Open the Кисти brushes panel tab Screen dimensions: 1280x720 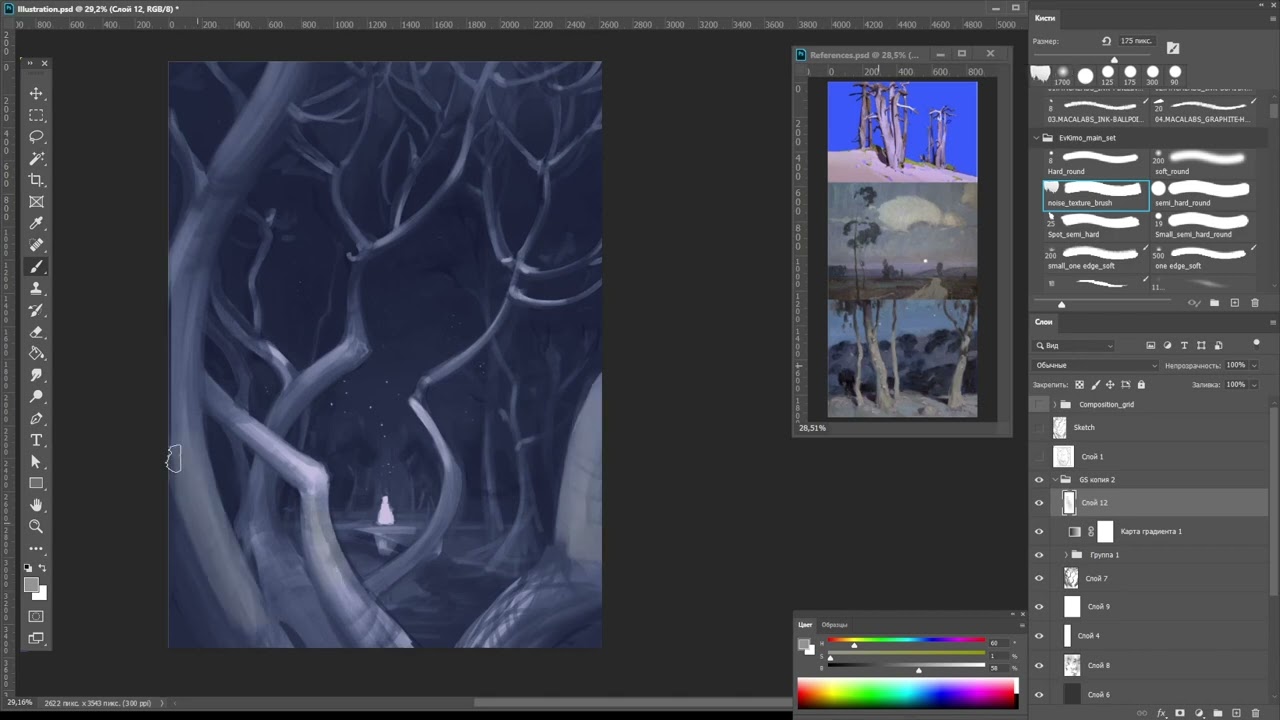click(1045, 18)
